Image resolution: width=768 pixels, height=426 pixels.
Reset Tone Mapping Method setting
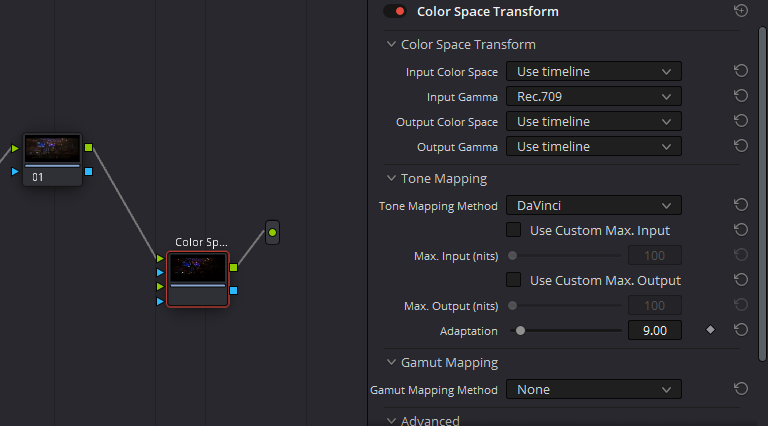coord(741,205)
